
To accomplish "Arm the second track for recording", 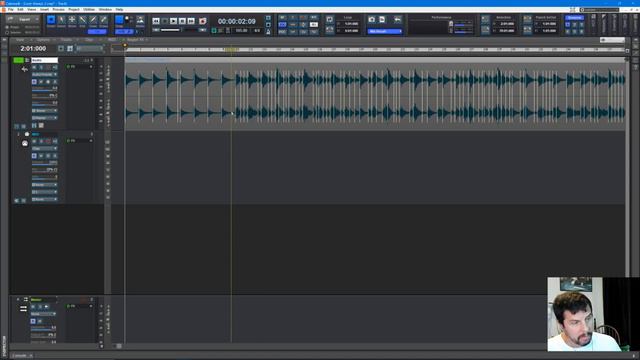I will click(48, 141).
